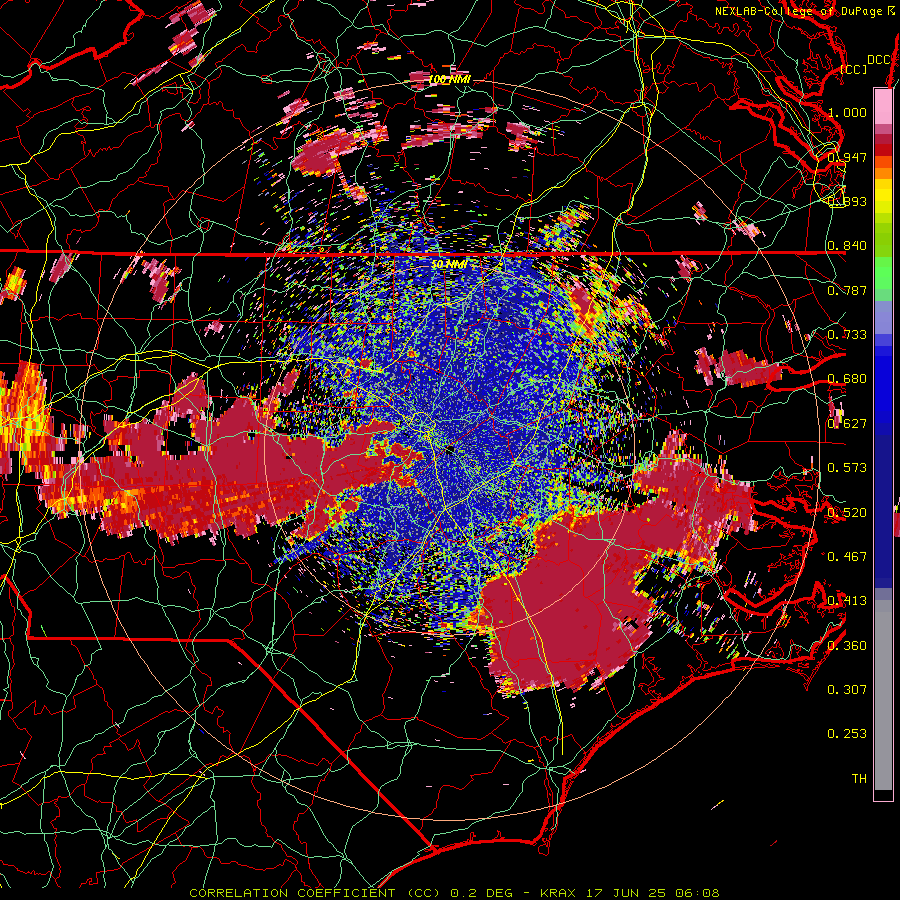Select the 0.360 scale value
This screenshot has width=900, height=900.
pos(847,645)
